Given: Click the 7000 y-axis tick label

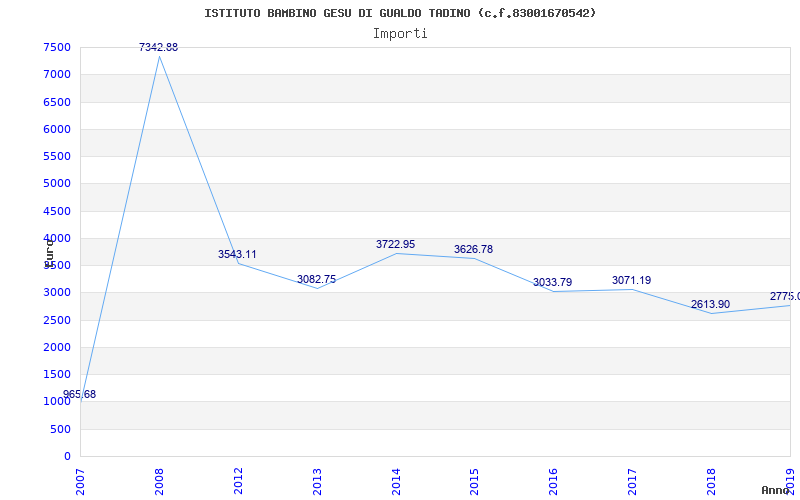Looking at the screenshot, I should click(57, 74).
